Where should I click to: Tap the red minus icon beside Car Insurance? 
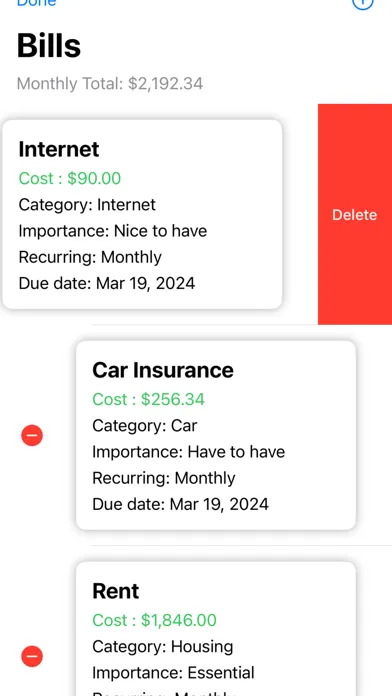point(32,435)
